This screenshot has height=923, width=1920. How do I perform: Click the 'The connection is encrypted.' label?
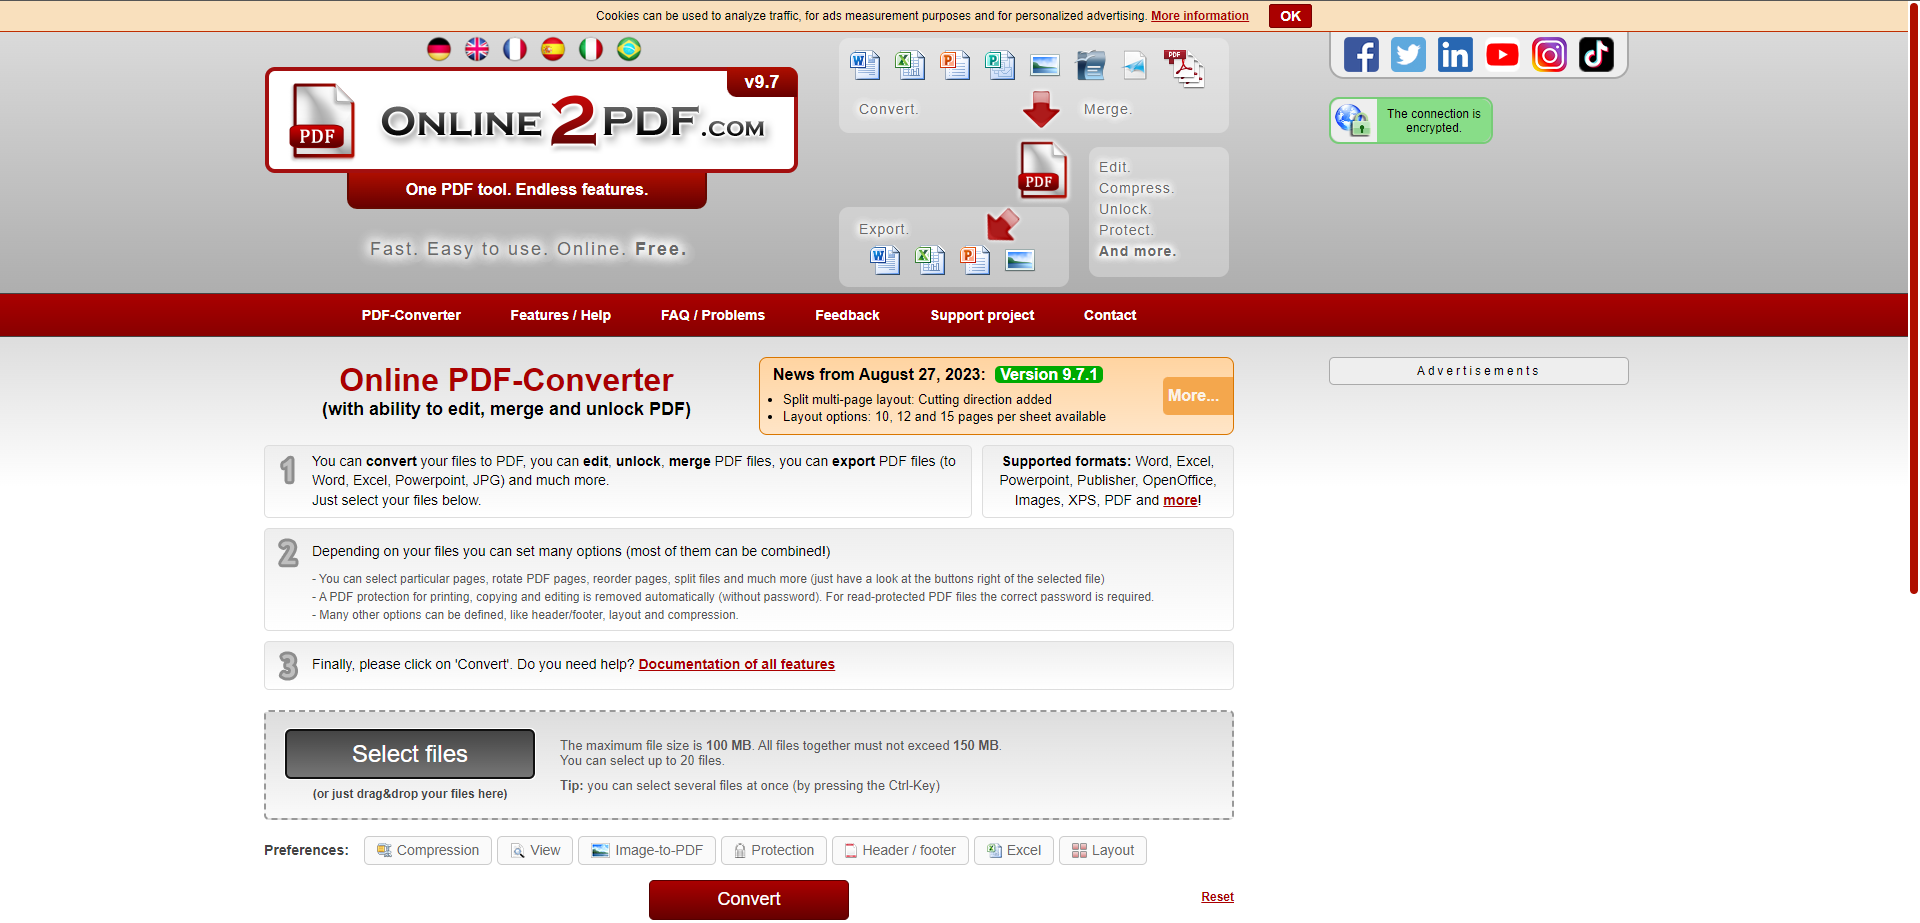coord(1433,121)
